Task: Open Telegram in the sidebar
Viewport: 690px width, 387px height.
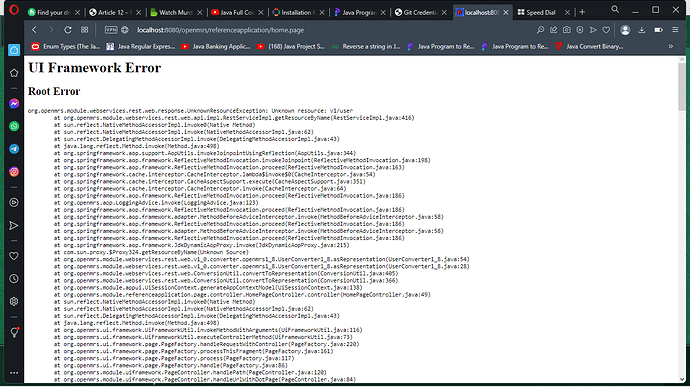Action: [14, 149]
